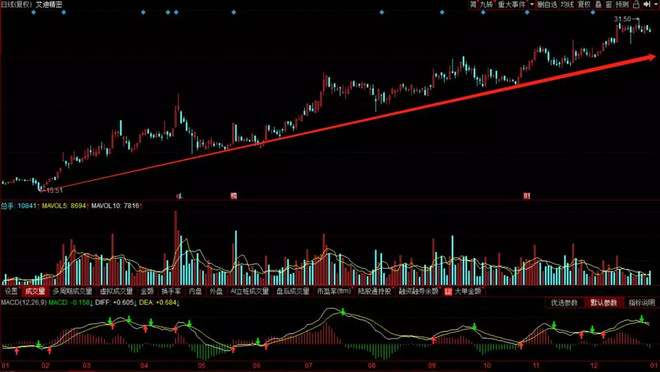Image resolution: width=660 pixels, height=372 pixels.
Task: Select the 陆股通持股 tab
Action: coord(375,291)
